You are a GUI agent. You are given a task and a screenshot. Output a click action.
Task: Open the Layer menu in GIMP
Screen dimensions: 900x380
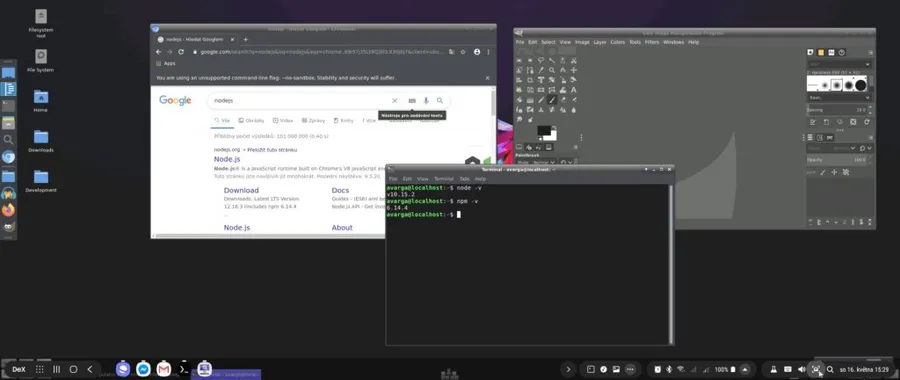600,42
